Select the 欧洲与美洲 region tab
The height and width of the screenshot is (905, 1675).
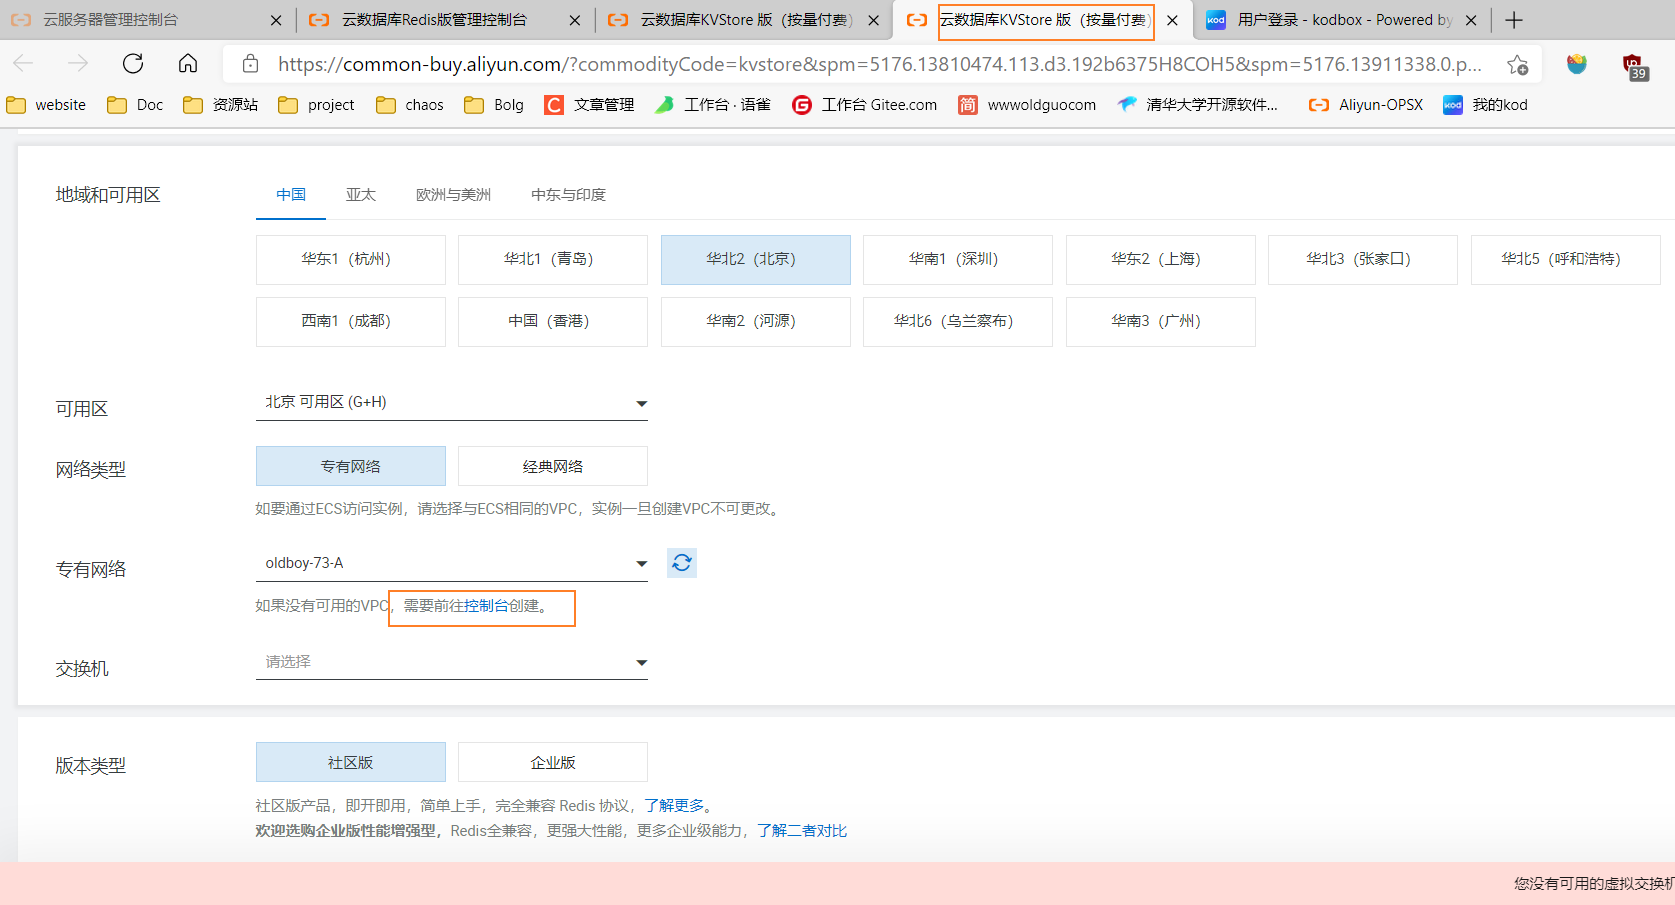[x=453, y=195]
